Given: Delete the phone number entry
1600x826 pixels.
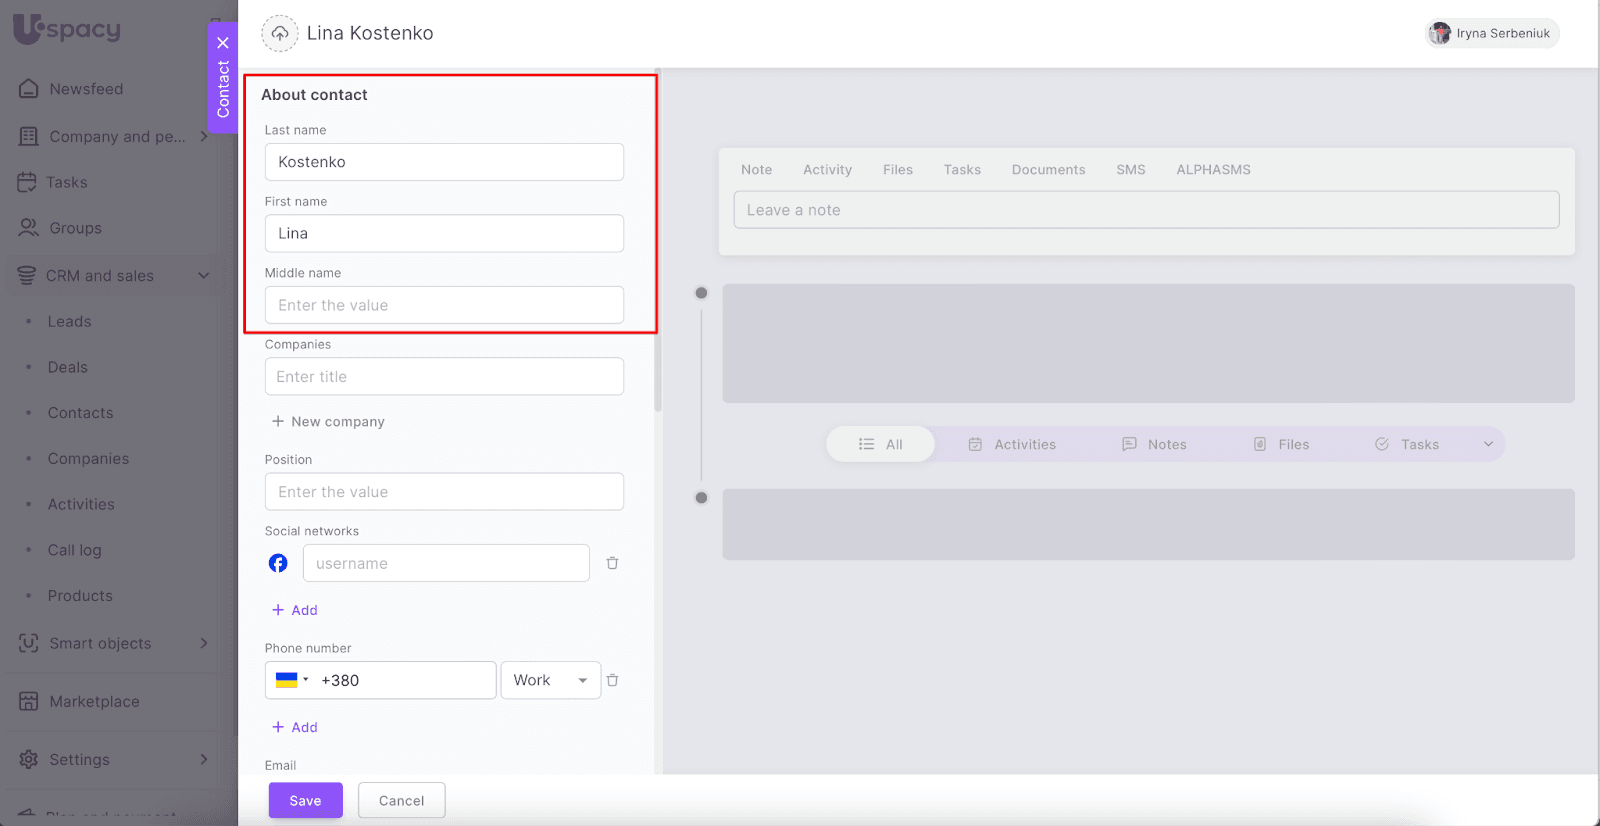Looking at the screenshot, I should pos(612,680).
